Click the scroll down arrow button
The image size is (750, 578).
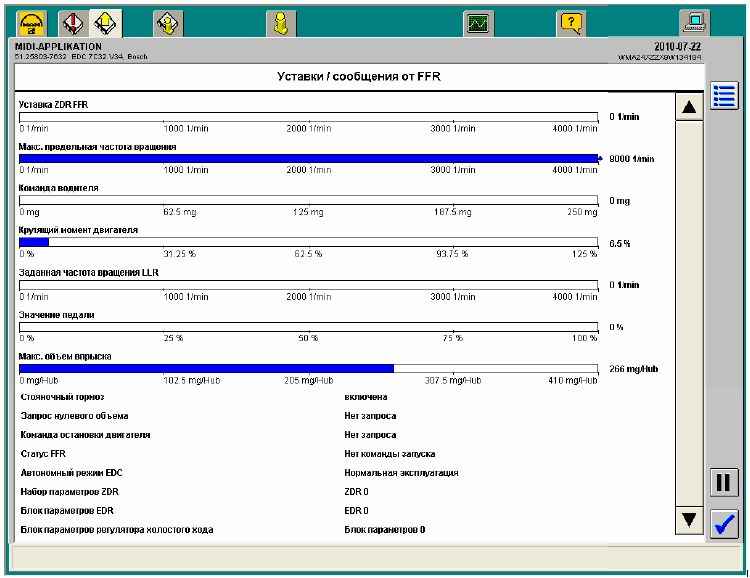coord(689,520)
